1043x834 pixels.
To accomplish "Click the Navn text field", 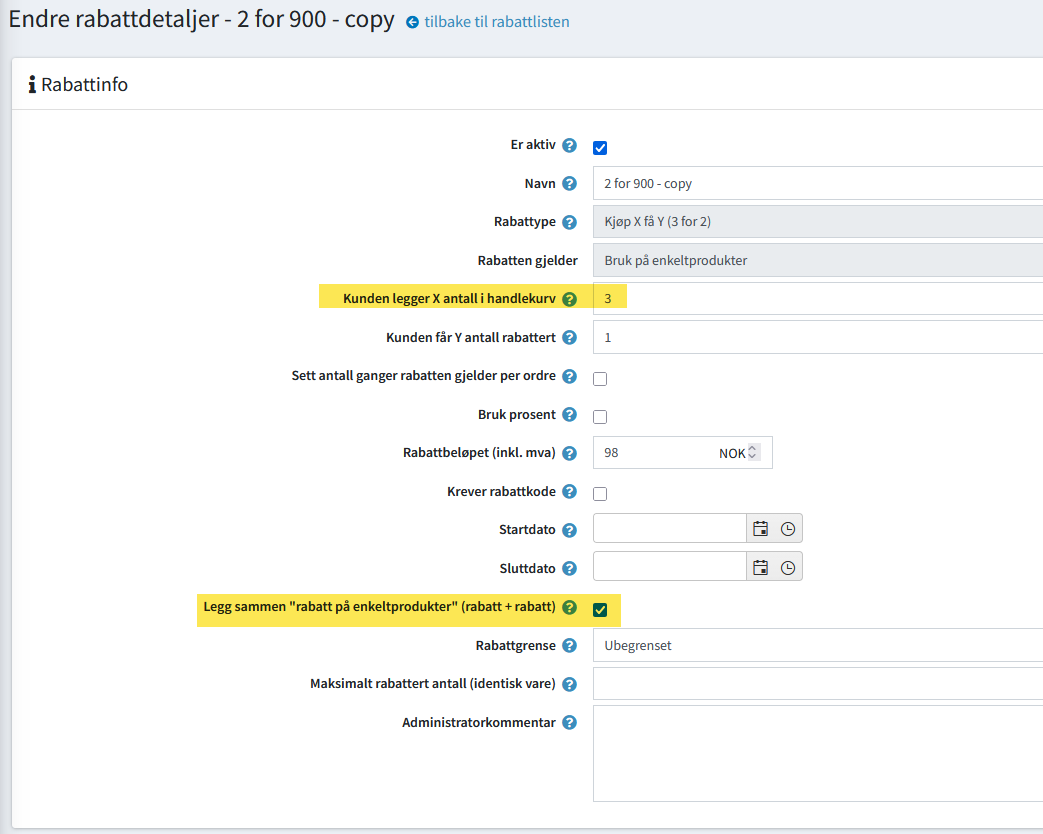I will (x=817, y=184).
